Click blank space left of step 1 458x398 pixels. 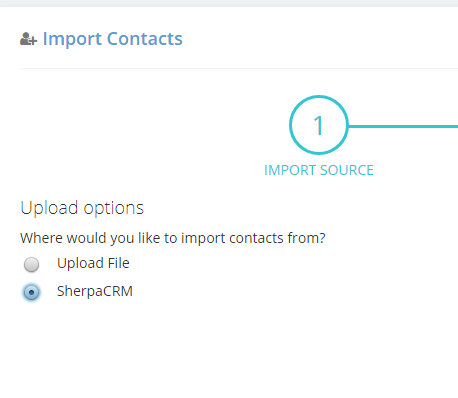pos(150,125)
